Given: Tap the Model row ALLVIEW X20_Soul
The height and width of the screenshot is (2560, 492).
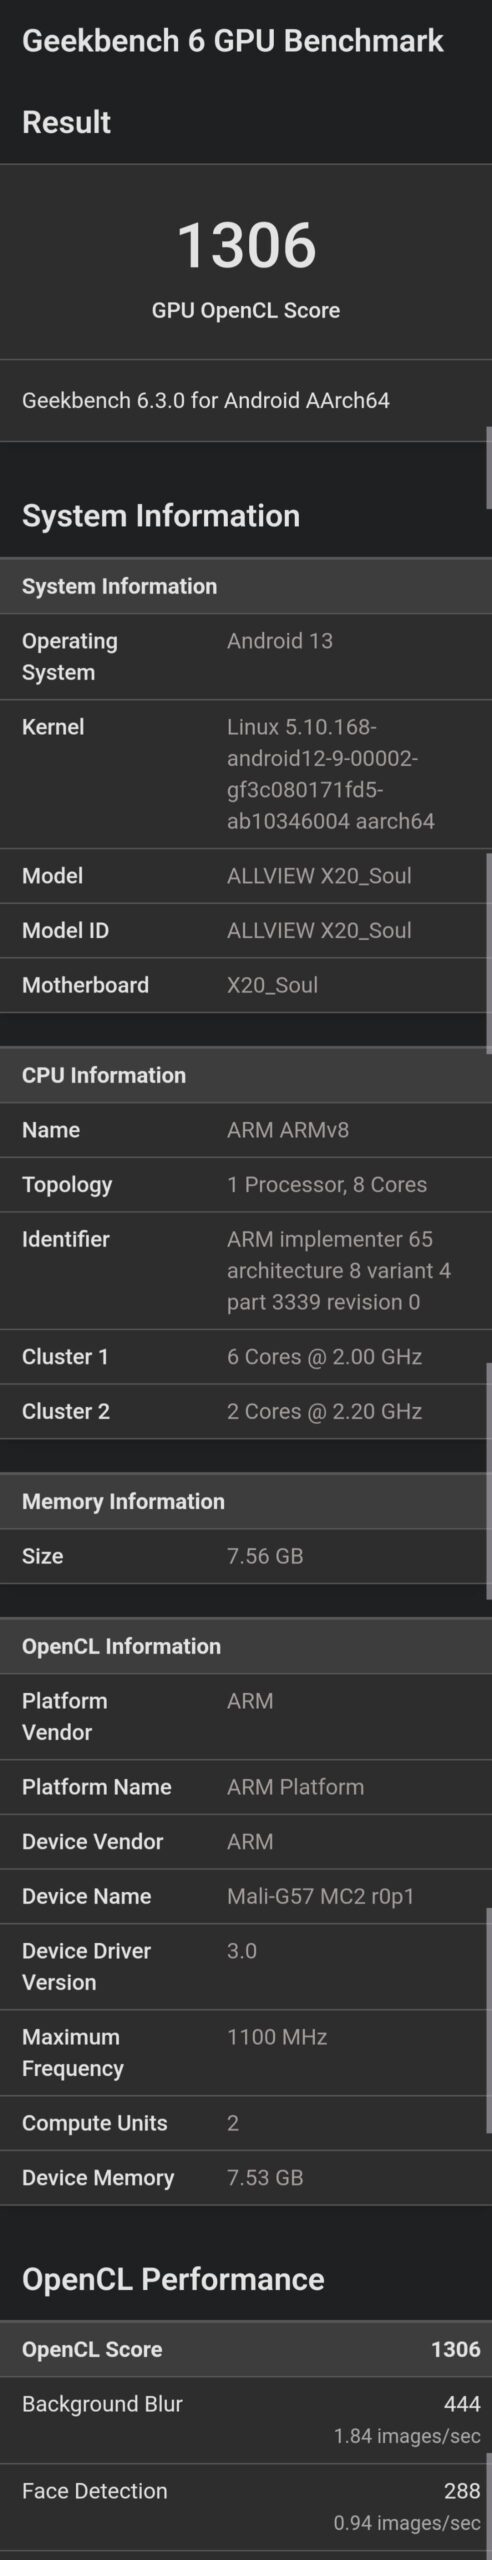Looking at the screenshot, I should 246,876.
